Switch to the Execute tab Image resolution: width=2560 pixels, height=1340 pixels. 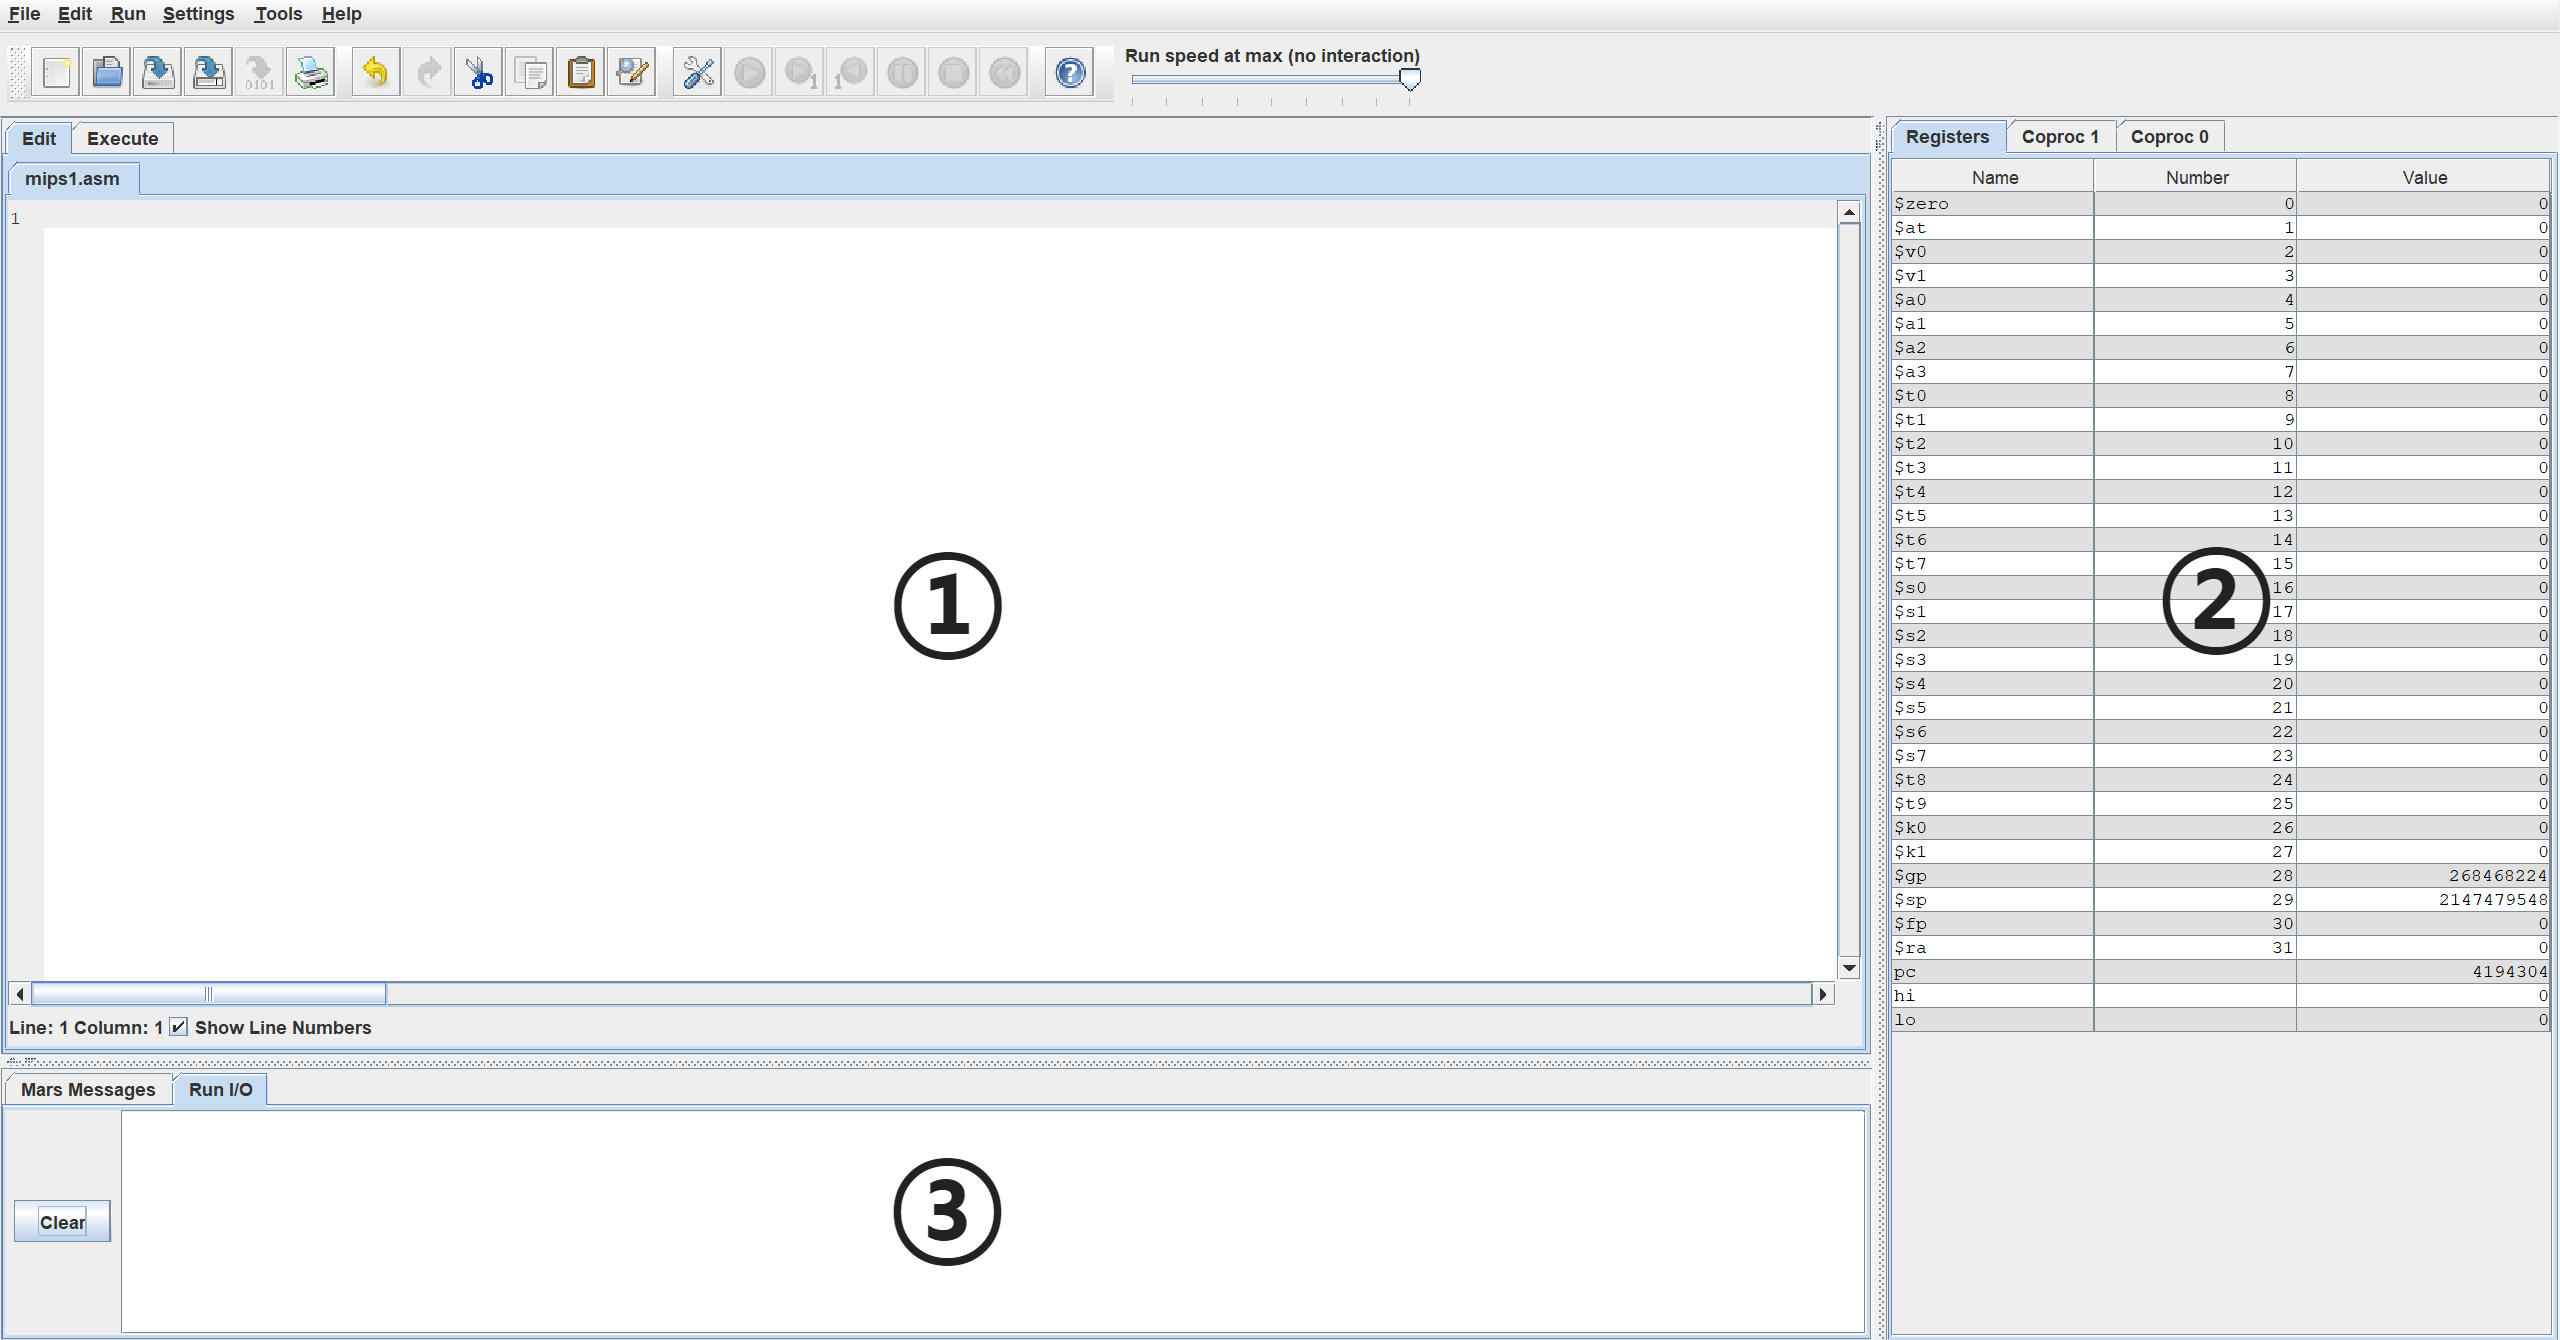(122, 138)
